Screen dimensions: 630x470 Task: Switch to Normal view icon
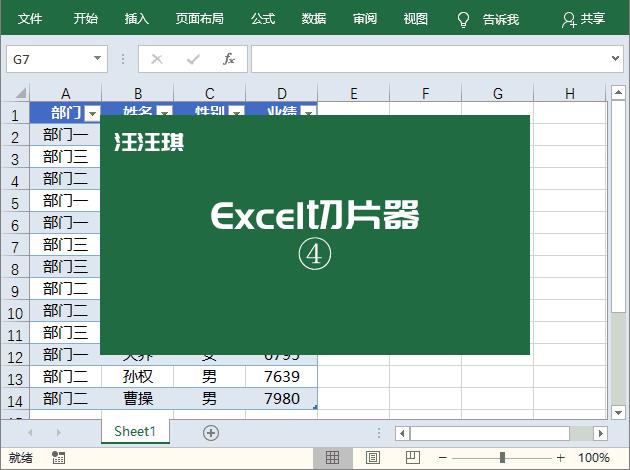click(x=332, y=458)
